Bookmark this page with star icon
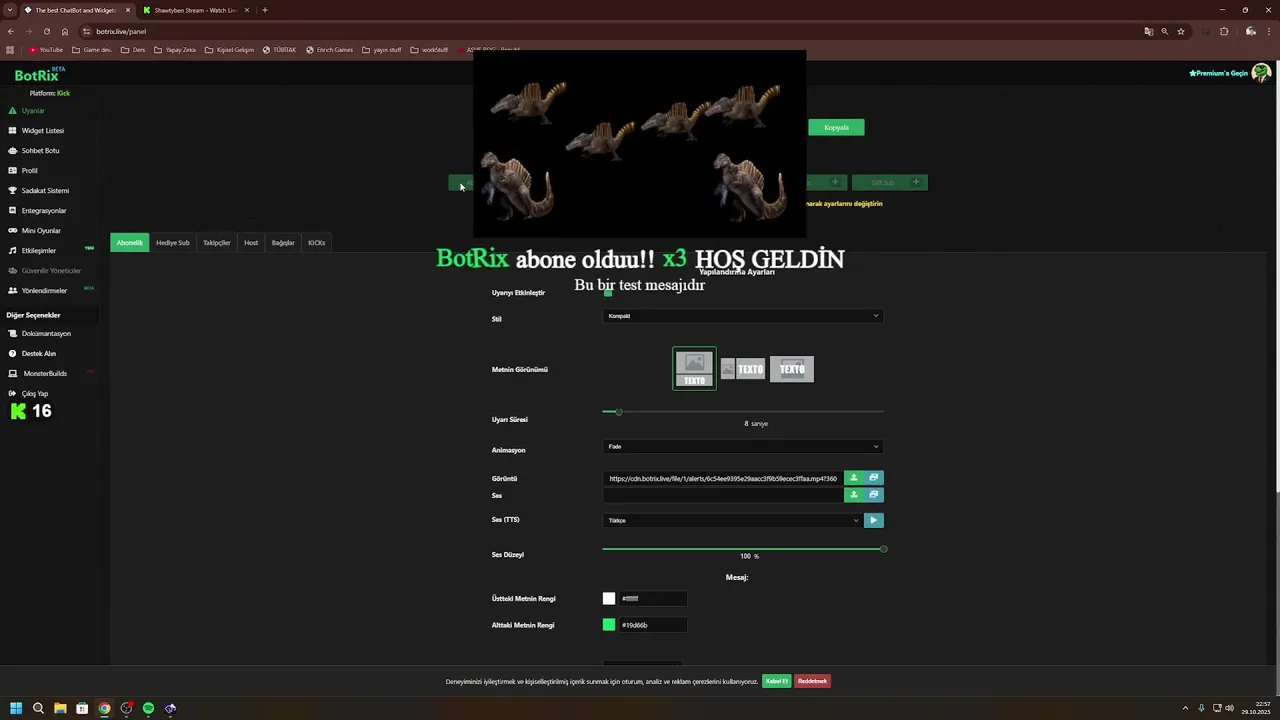Viewport: 1280px width, 720px height. (1181, 31)
